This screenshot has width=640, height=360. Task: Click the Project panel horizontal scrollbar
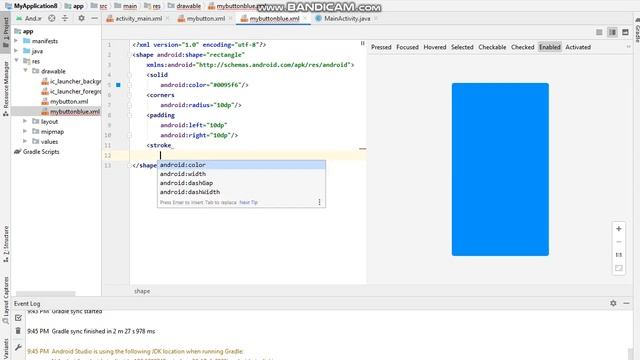45,293
